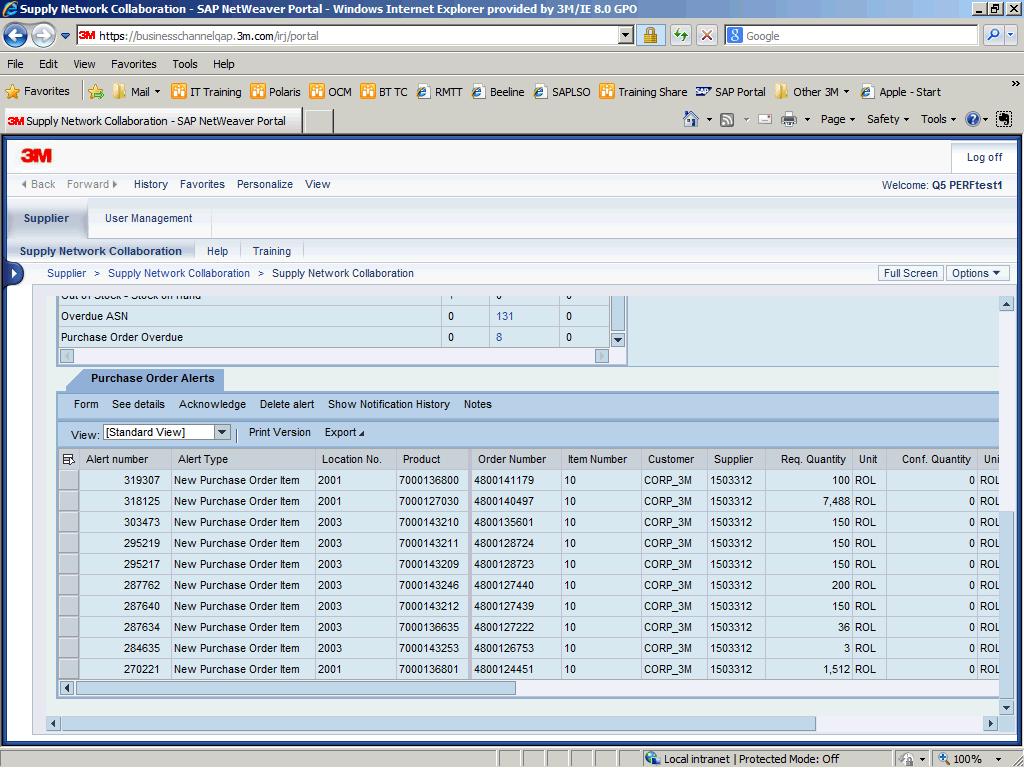Select the Supplier portal tab
This screenshot has width=1024, height=768.
(x=46, y=218)
